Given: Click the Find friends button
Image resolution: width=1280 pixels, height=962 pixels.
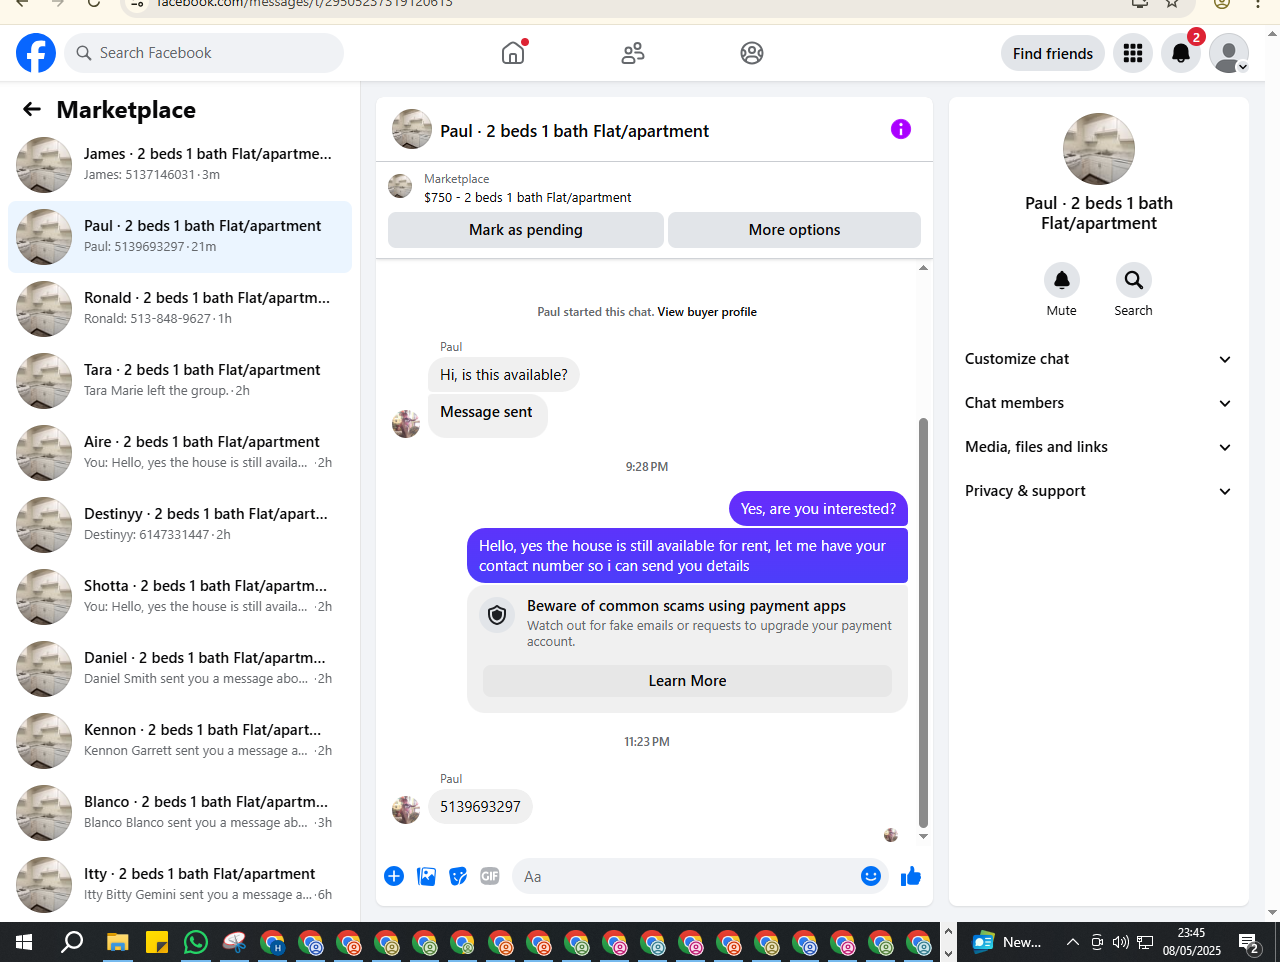Looking at the screenshot, I should (1053, 53).
